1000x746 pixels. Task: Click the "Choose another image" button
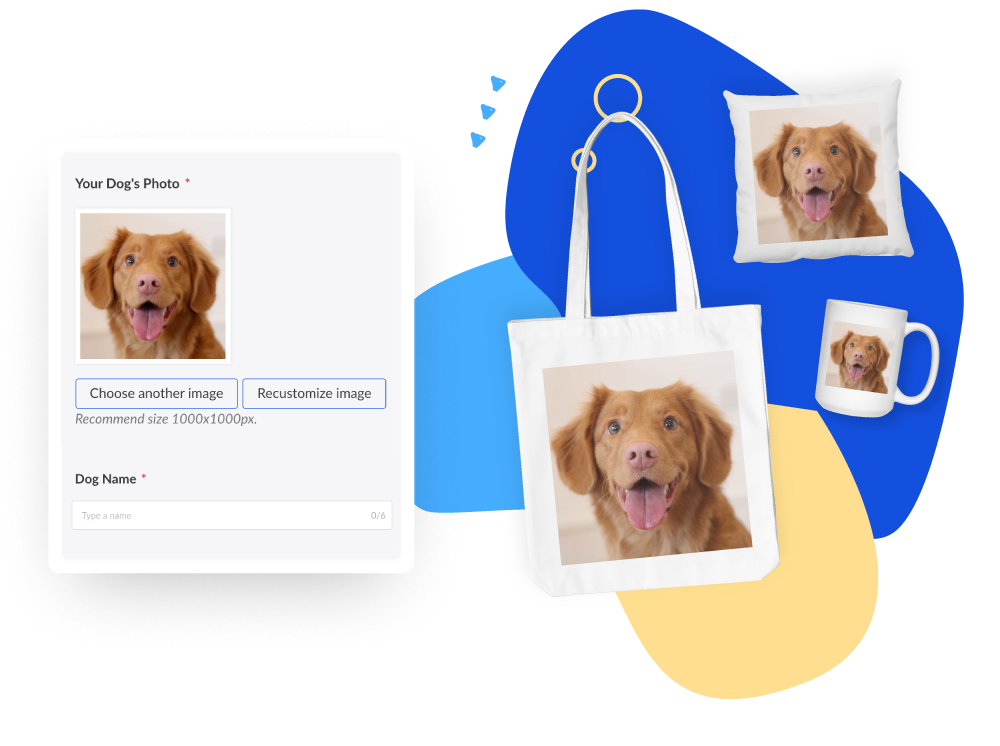click(x=156, y=393)
